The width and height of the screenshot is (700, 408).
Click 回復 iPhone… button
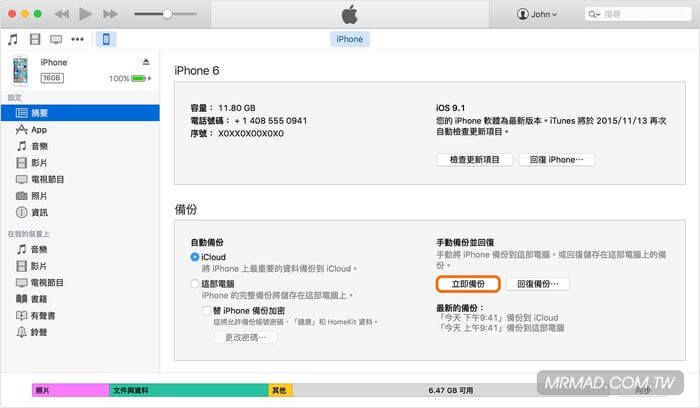[557, 160]
